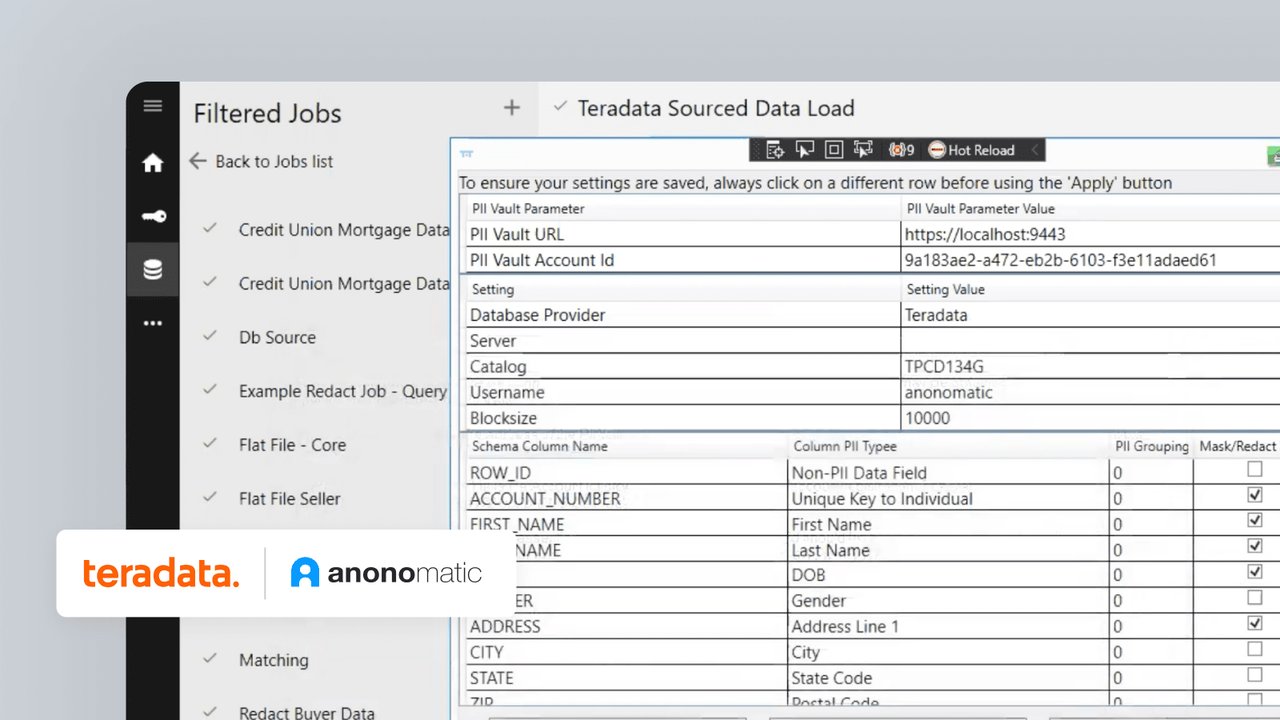1280x720 pixels.
Task: Open the key icon section in sidebar
Action: click(152, 216)
